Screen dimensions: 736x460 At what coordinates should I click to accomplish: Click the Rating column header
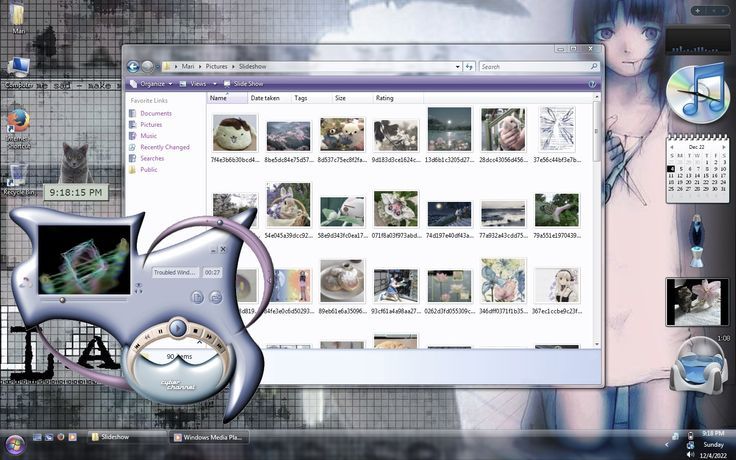tap(385, 98)
